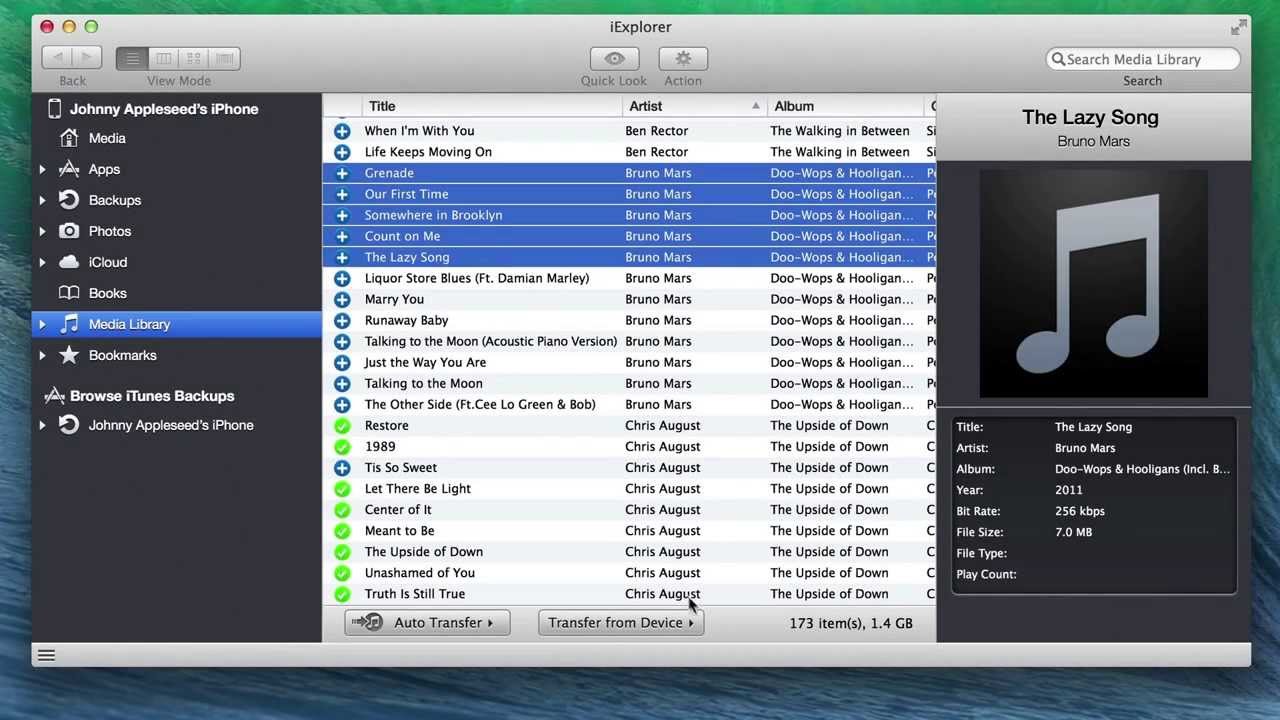Click the 256 kbps bit rate value

click(x=1080, y=511)
